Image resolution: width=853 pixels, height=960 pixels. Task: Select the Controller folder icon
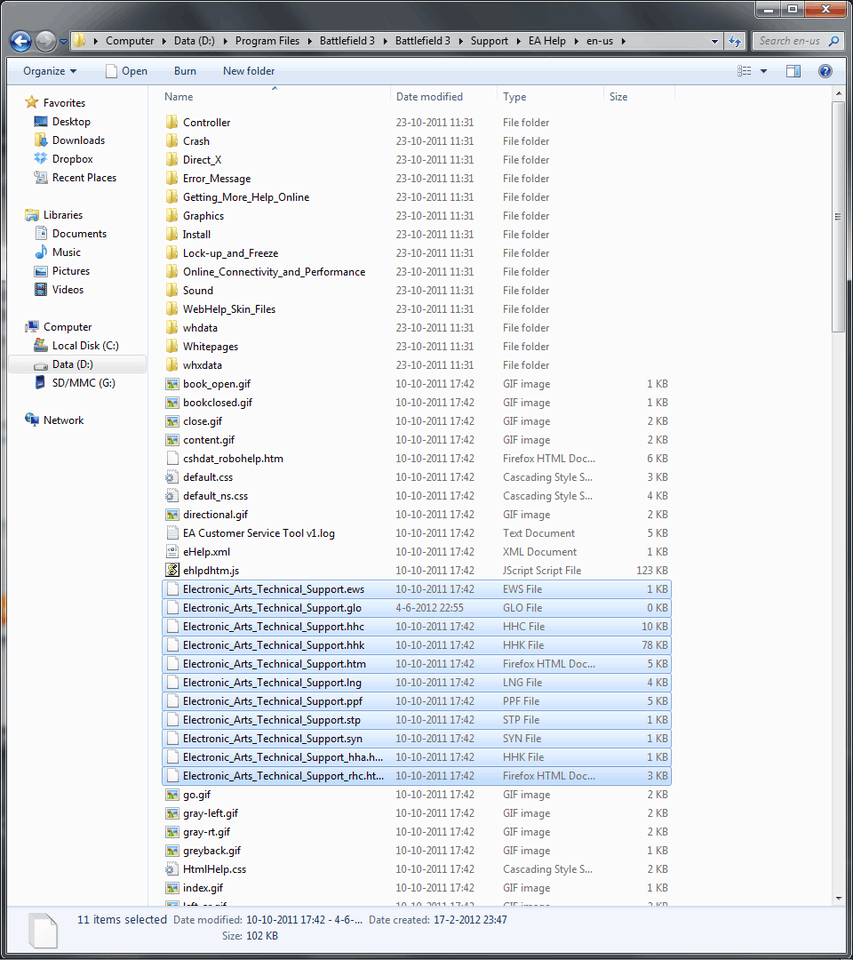pyautogui.click(x=172, y=122)
